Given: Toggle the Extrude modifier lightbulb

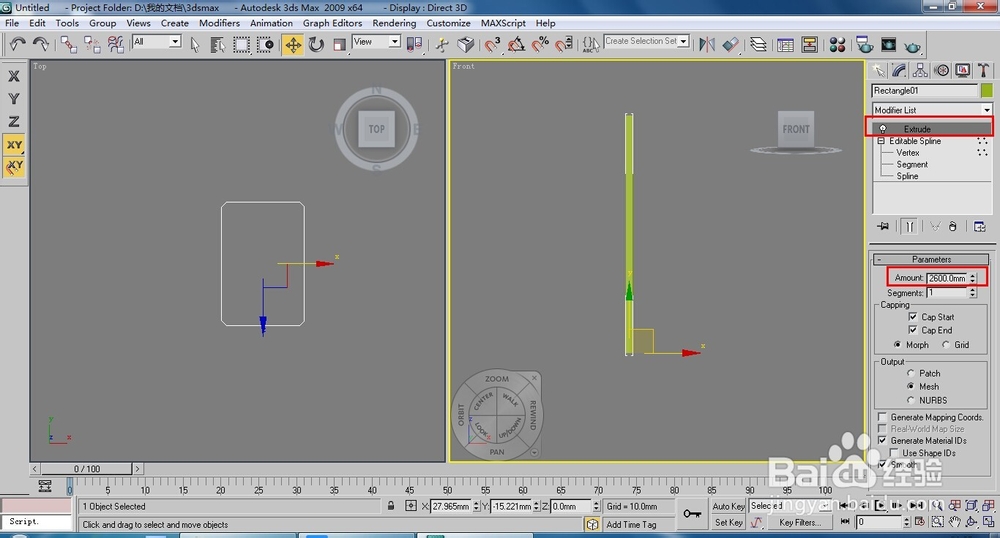Looking at the screenshot, I should [x=883, y=129].
